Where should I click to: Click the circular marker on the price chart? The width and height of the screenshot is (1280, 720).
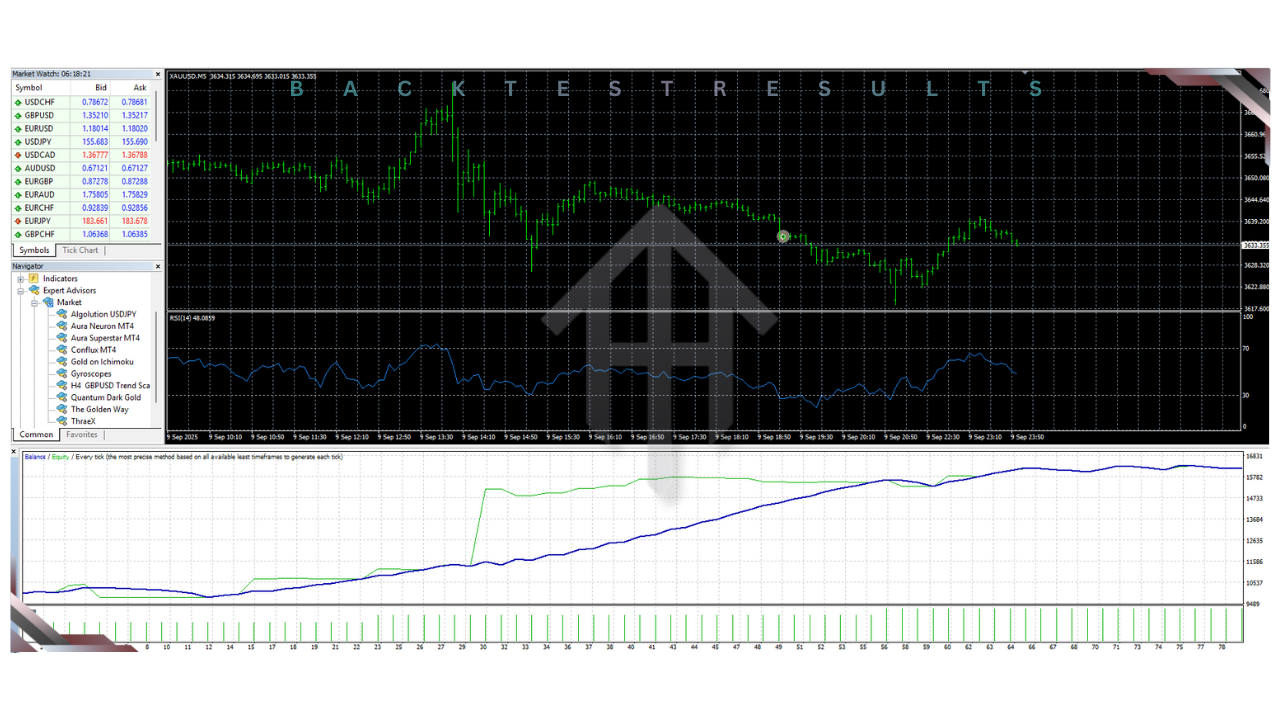click(783, 236)
